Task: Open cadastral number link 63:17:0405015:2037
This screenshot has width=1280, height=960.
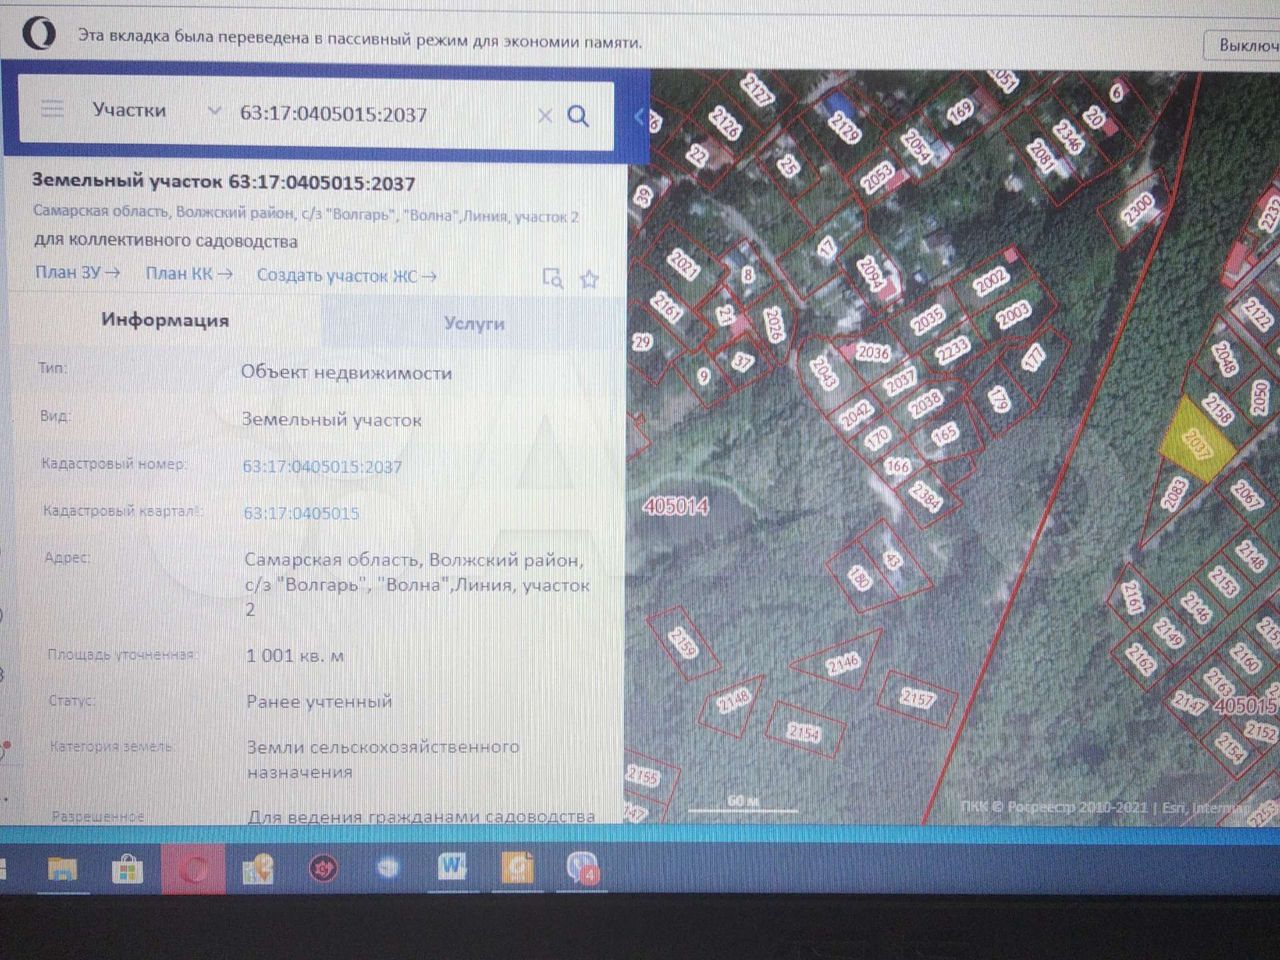Action: click(x=322, y=466)
